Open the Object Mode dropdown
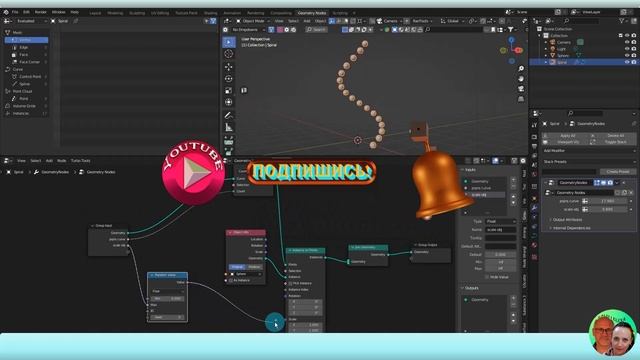 tap(253, 21)
